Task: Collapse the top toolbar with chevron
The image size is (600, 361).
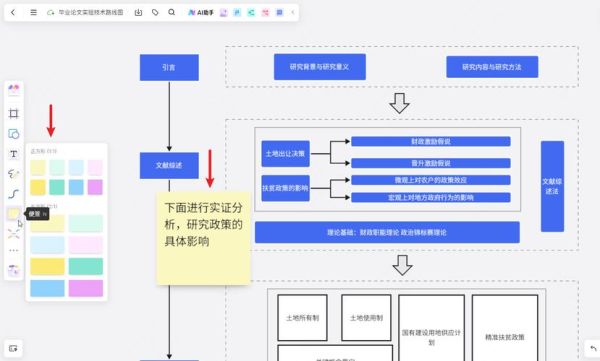Action: (x=293, y=12)
